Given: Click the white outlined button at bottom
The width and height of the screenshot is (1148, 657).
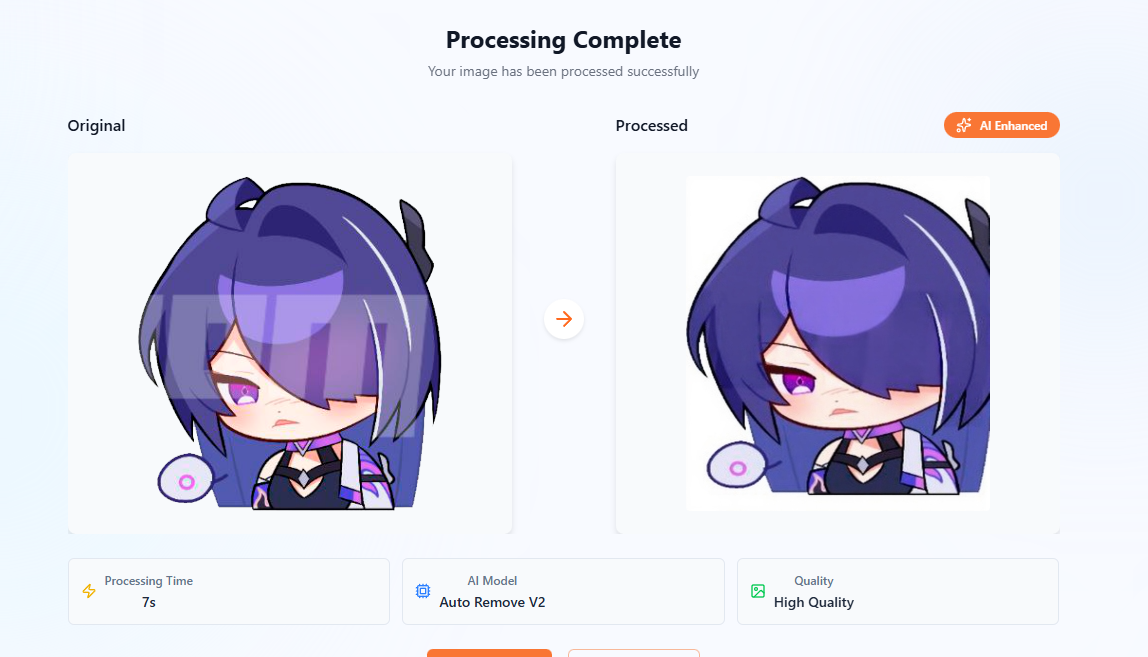Looking at the screenshot, I should (x=633, y=653).
